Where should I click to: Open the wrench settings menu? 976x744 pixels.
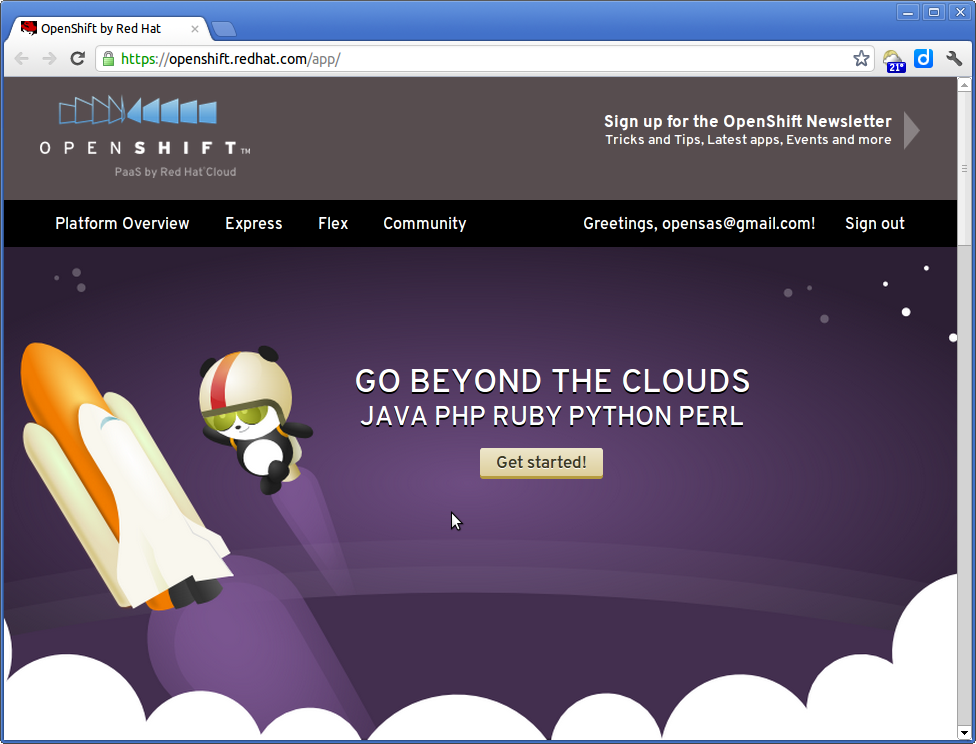click(954, 59)
